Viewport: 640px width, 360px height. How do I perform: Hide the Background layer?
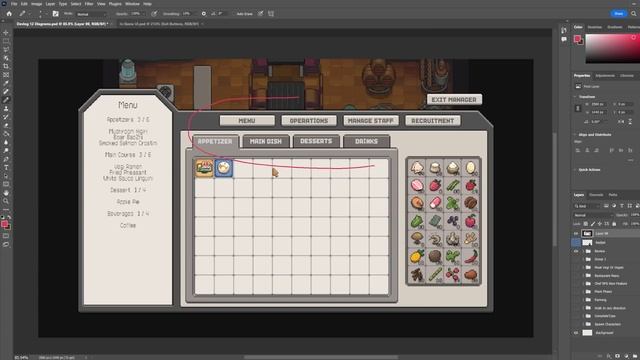(x=576, y=333)
